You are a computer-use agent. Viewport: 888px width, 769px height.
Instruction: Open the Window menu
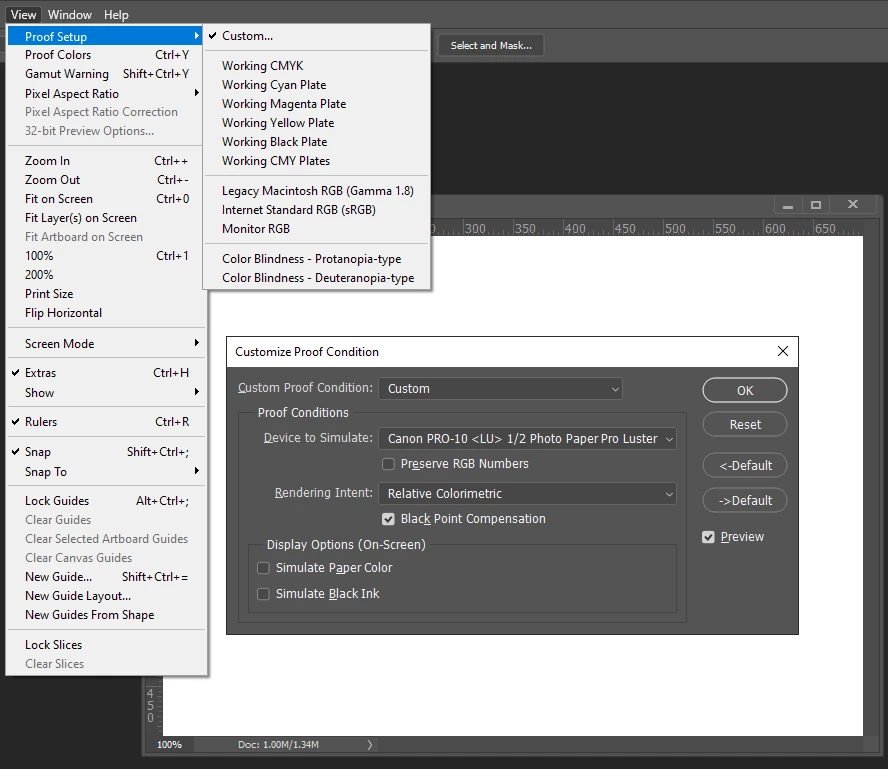[x=70, y=15]
